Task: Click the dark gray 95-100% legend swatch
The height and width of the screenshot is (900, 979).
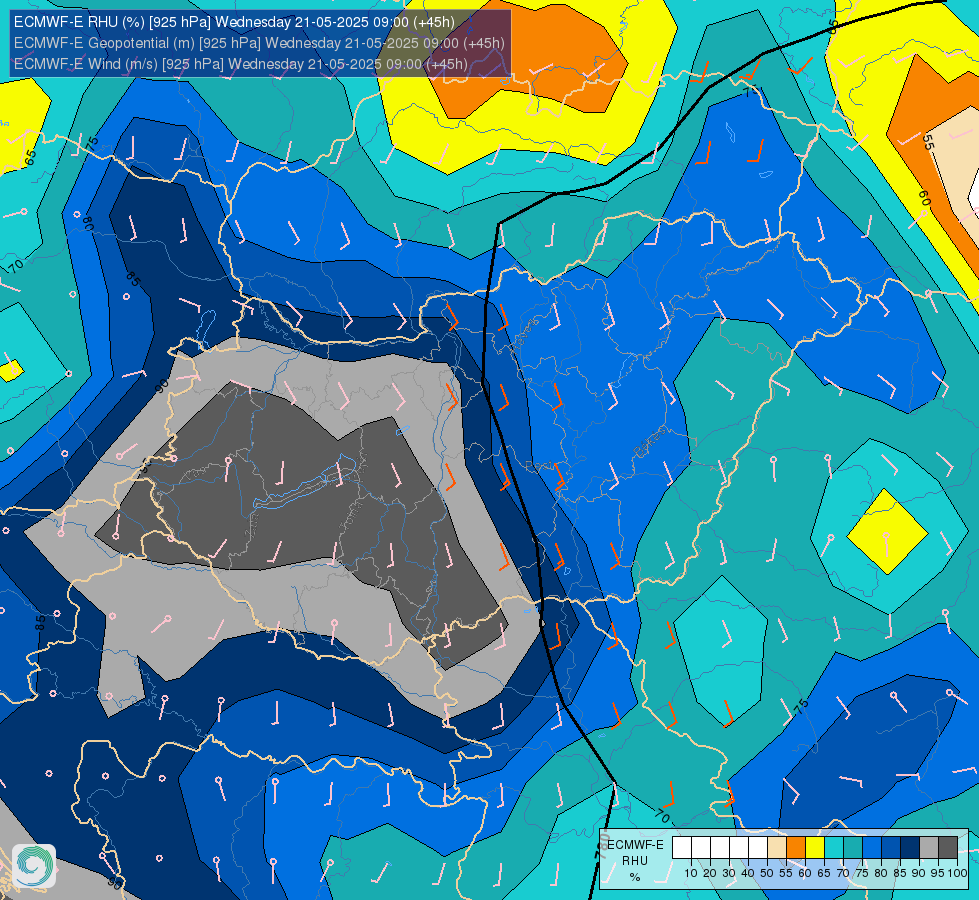Action: point(948,848)
